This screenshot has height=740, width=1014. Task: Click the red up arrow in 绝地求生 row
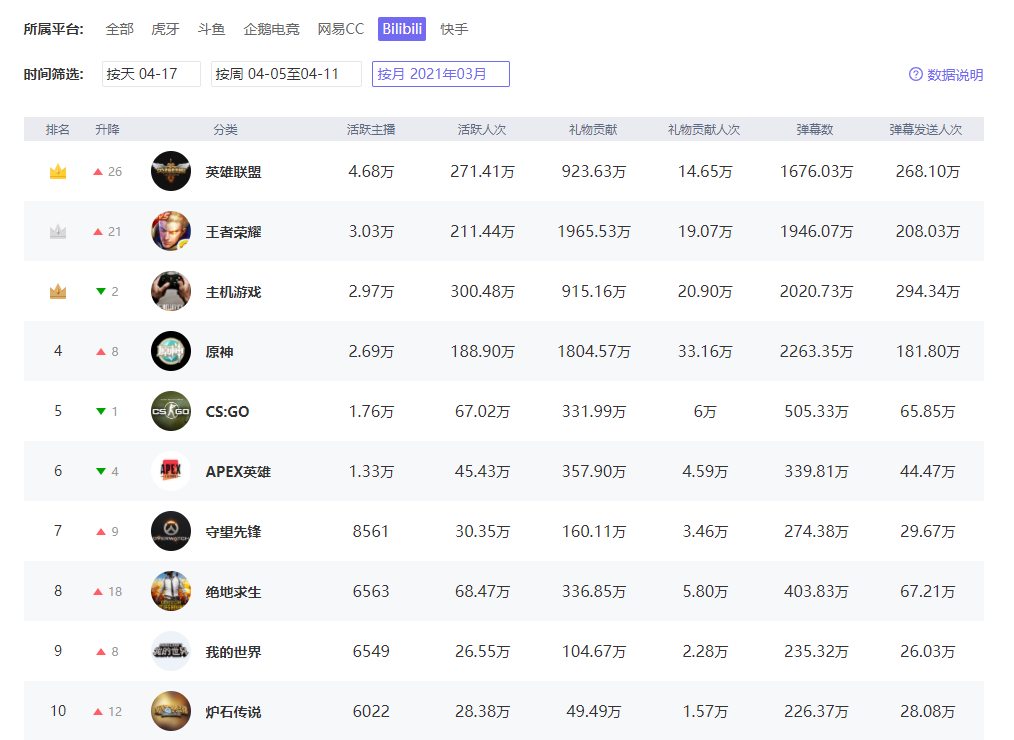click(x=98, y=591)
